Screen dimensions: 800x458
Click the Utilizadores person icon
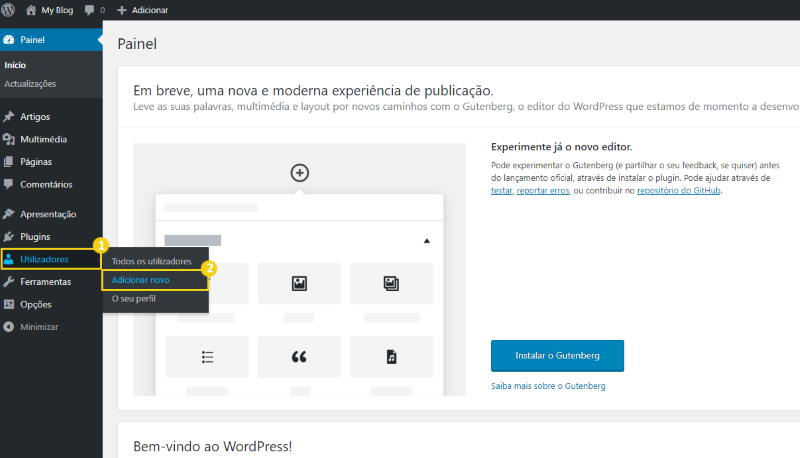[9, 260]
